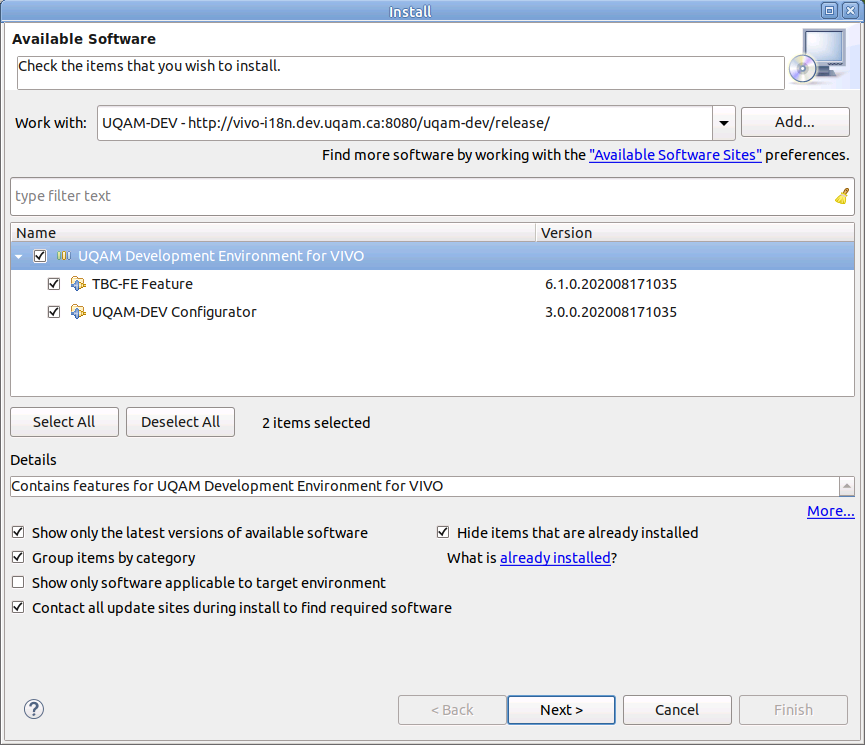Maximize the Install dialog window
Image resolution: width=865 pixels, height=745 pixels.
829,10
